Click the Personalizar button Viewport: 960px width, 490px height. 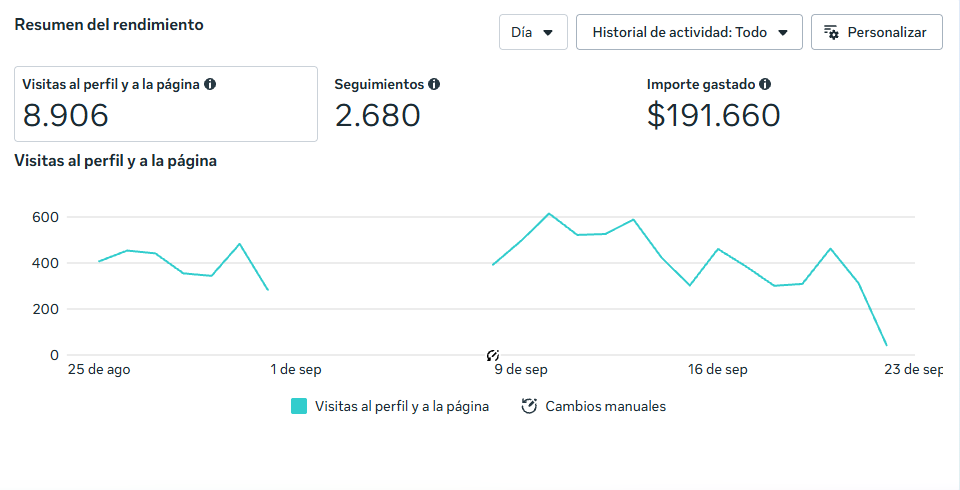pyautogui.click(x=877, y=32)
